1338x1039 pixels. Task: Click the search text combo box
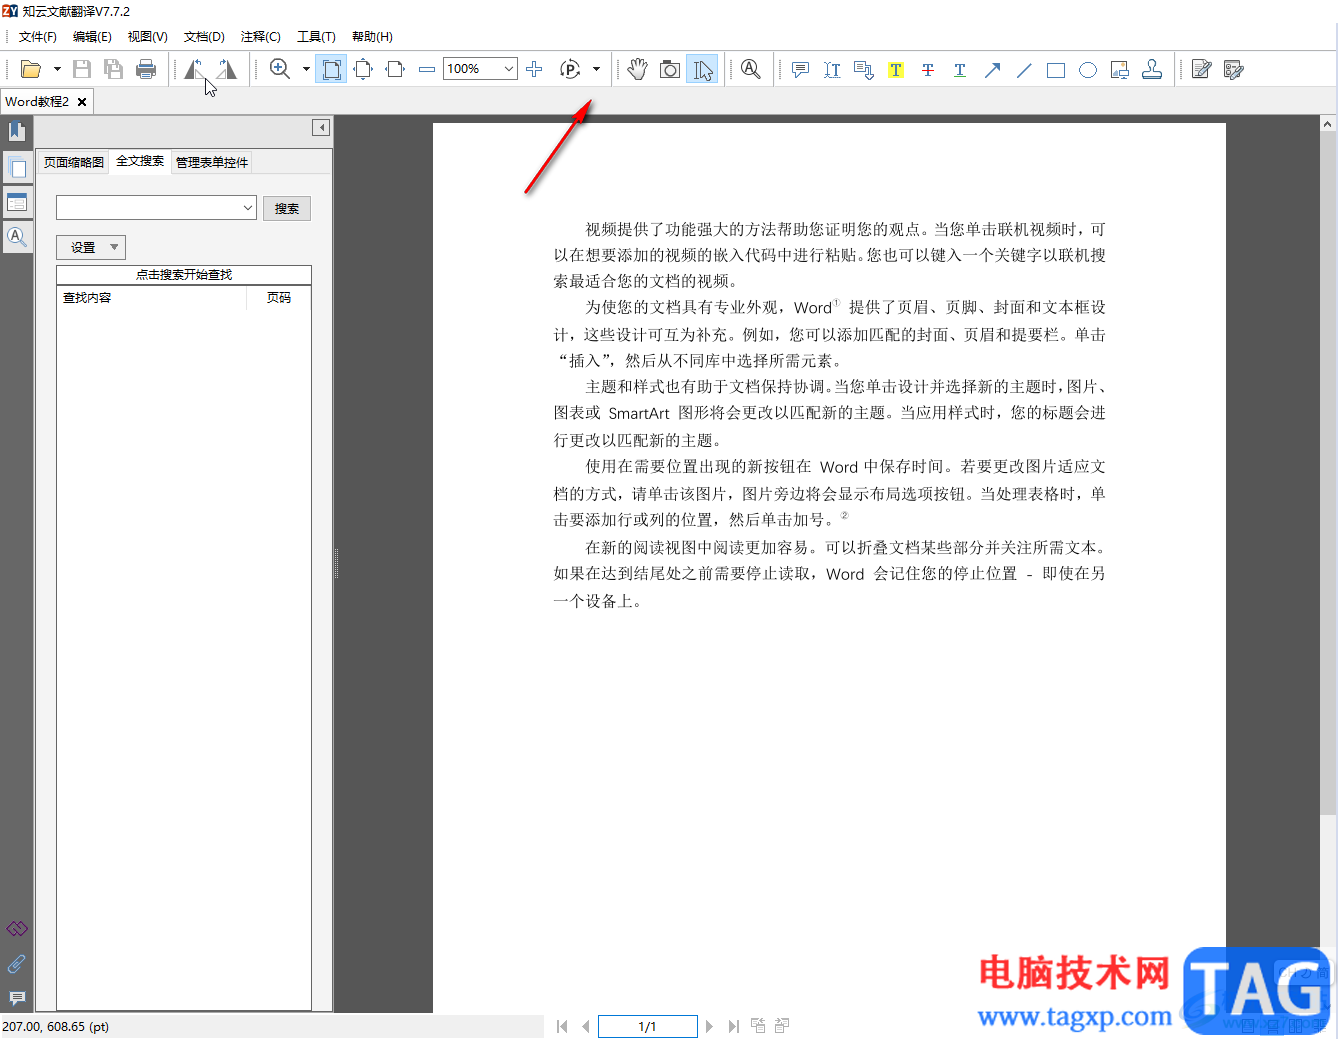156,208
